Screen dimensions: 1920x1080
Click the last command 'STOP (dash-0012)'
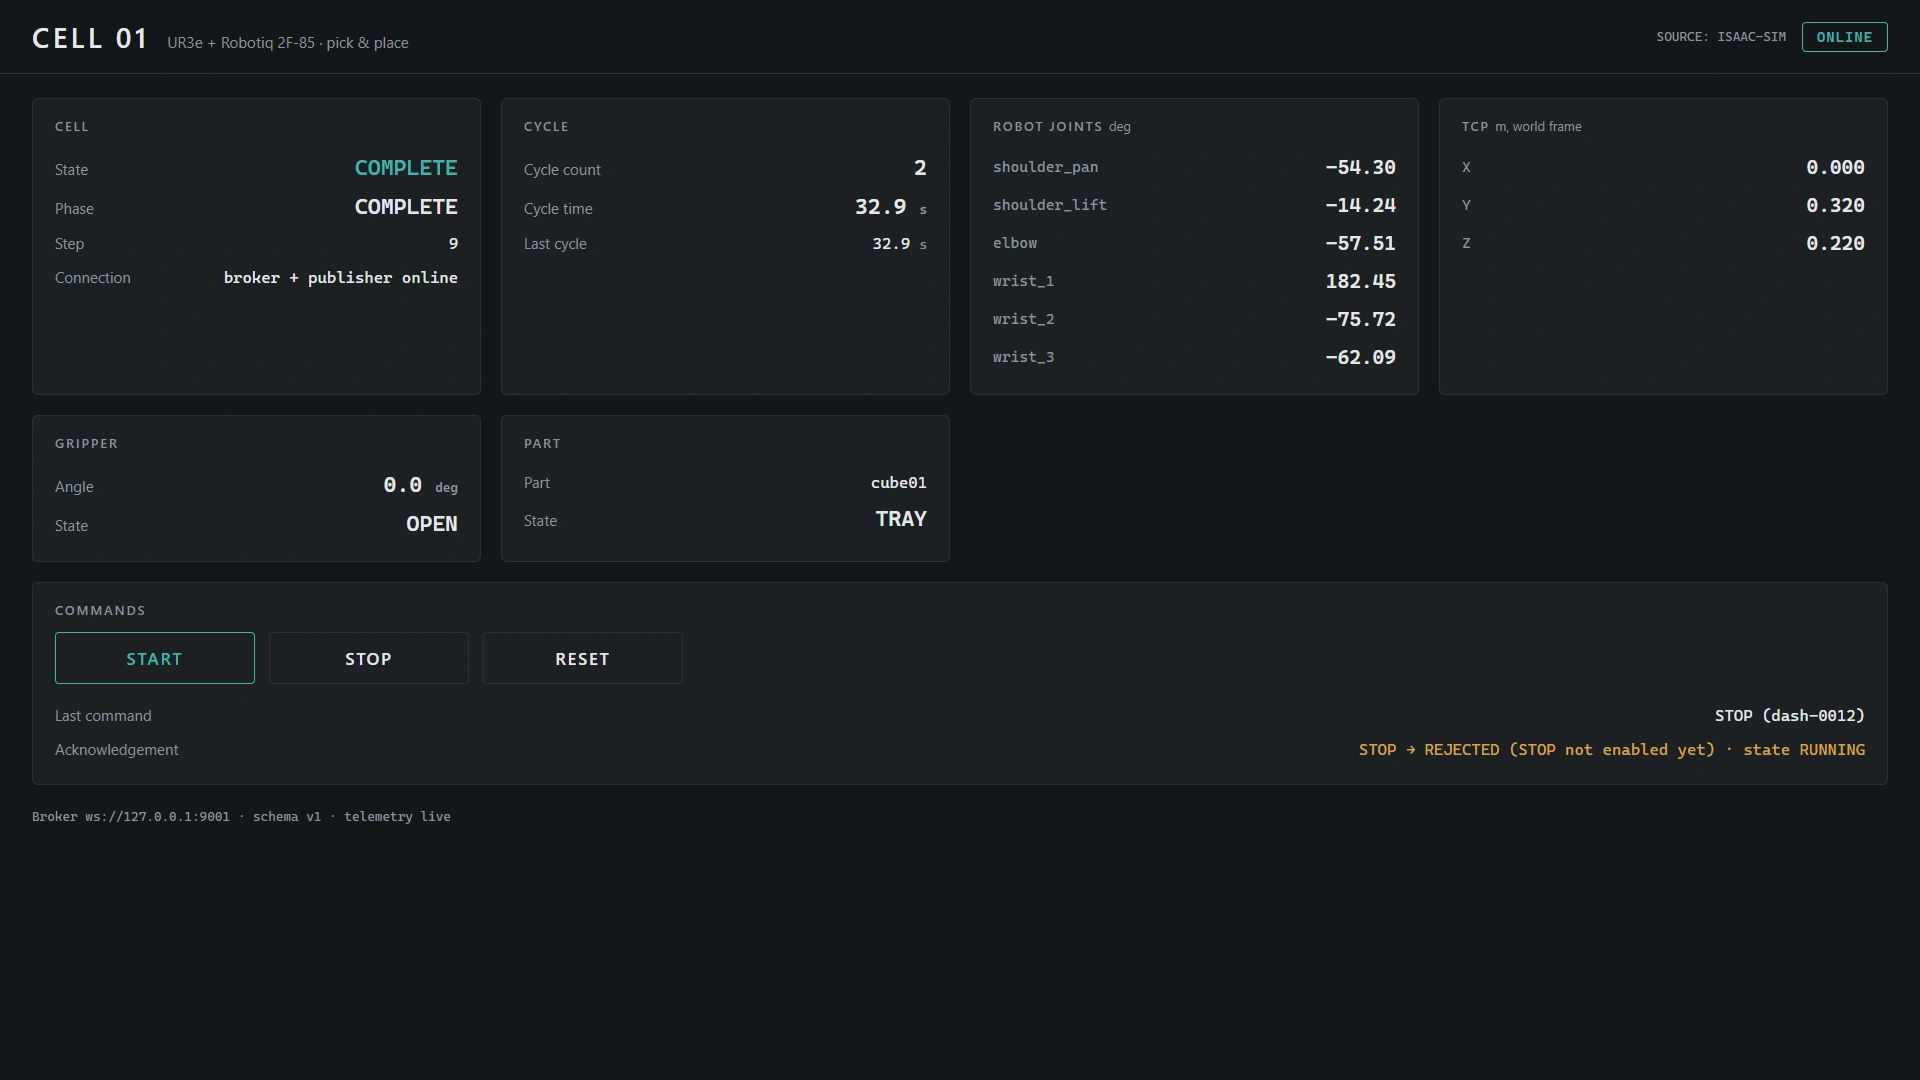[x=1789, y=716]
